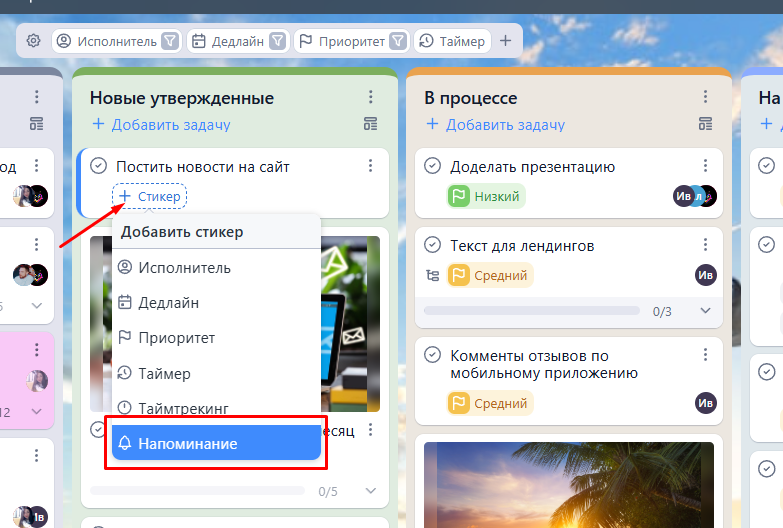
Task: Expand subtasks chevron next to 0/5
Action: tap(371, 491)
